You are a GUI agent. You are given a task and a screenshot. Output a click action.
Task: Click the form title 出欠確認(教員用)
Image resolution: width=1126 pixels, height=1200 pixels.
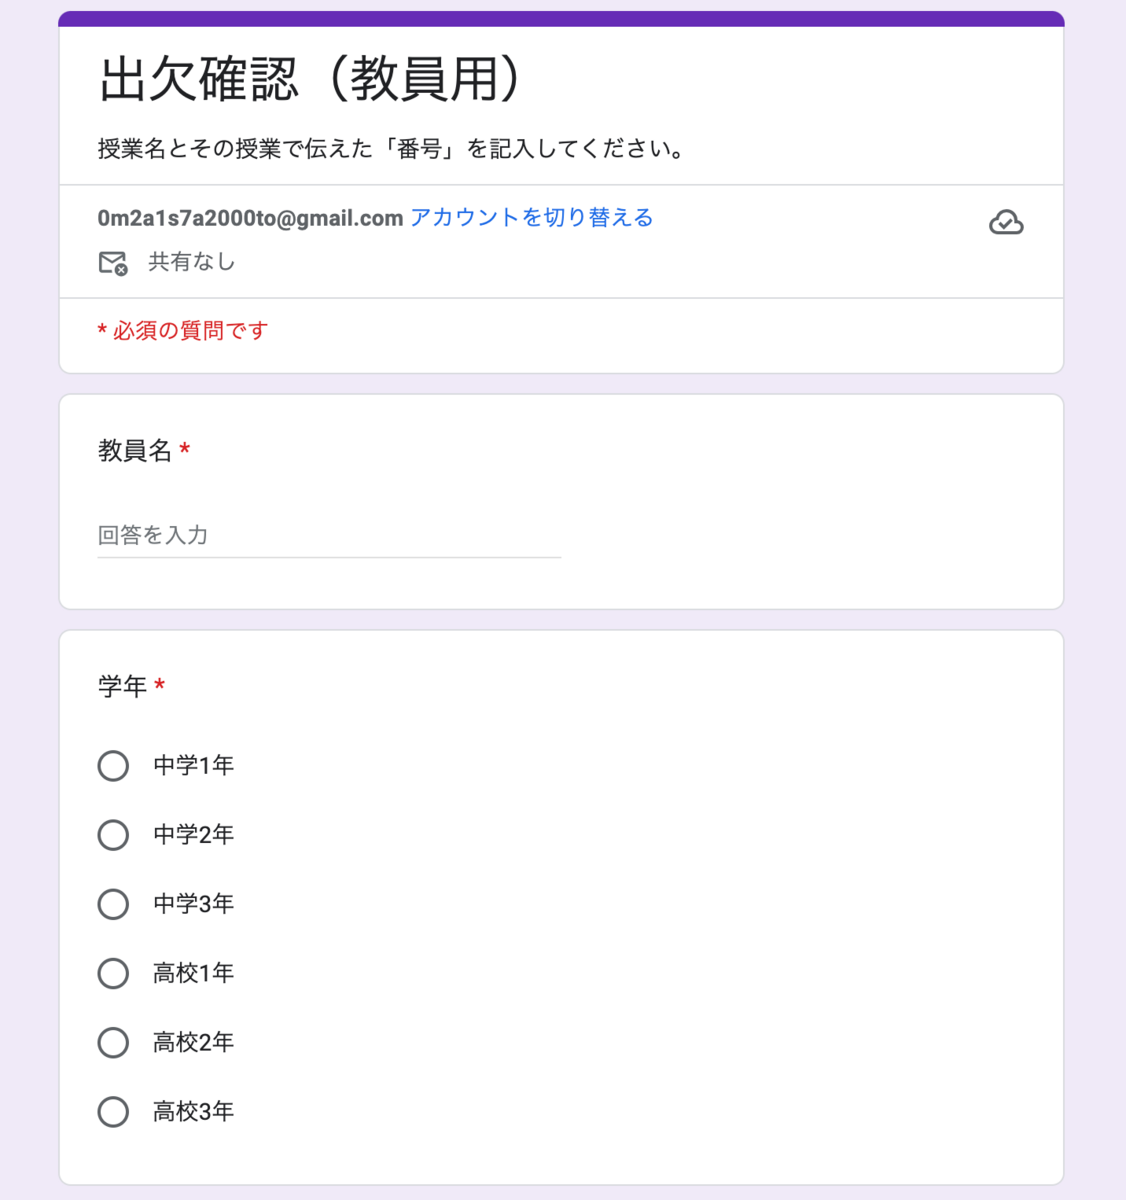coord(310,80)
